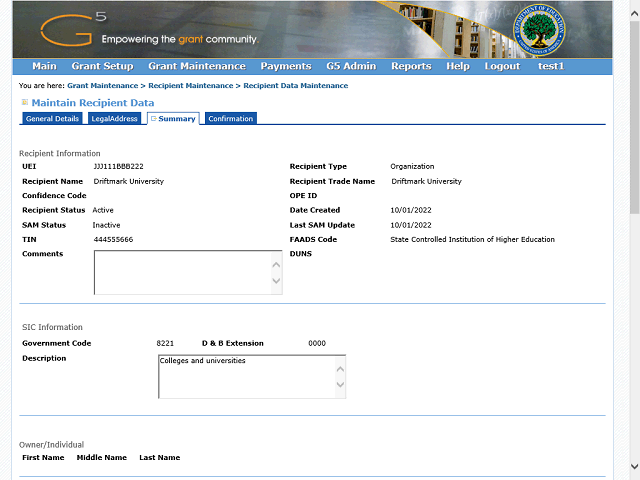Click scroll down arrow in Description box
Screen dimensions: 640x480
coord(340,384)
